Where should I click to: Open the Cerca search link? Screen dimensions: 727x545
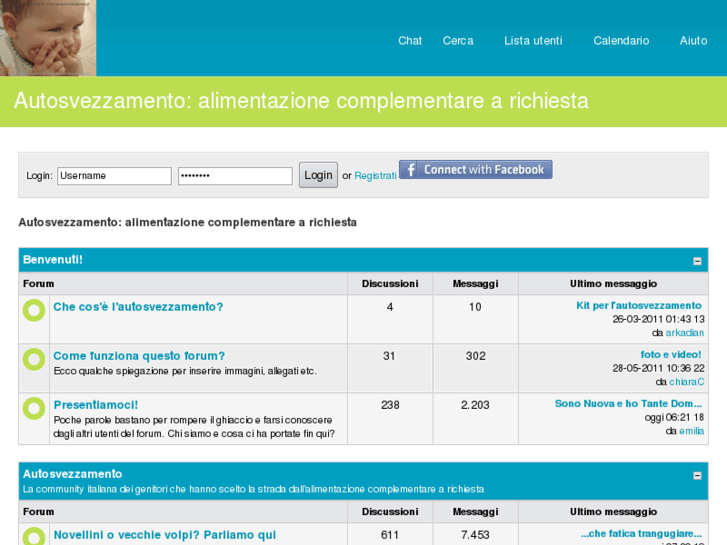click(x=458, y=41)
